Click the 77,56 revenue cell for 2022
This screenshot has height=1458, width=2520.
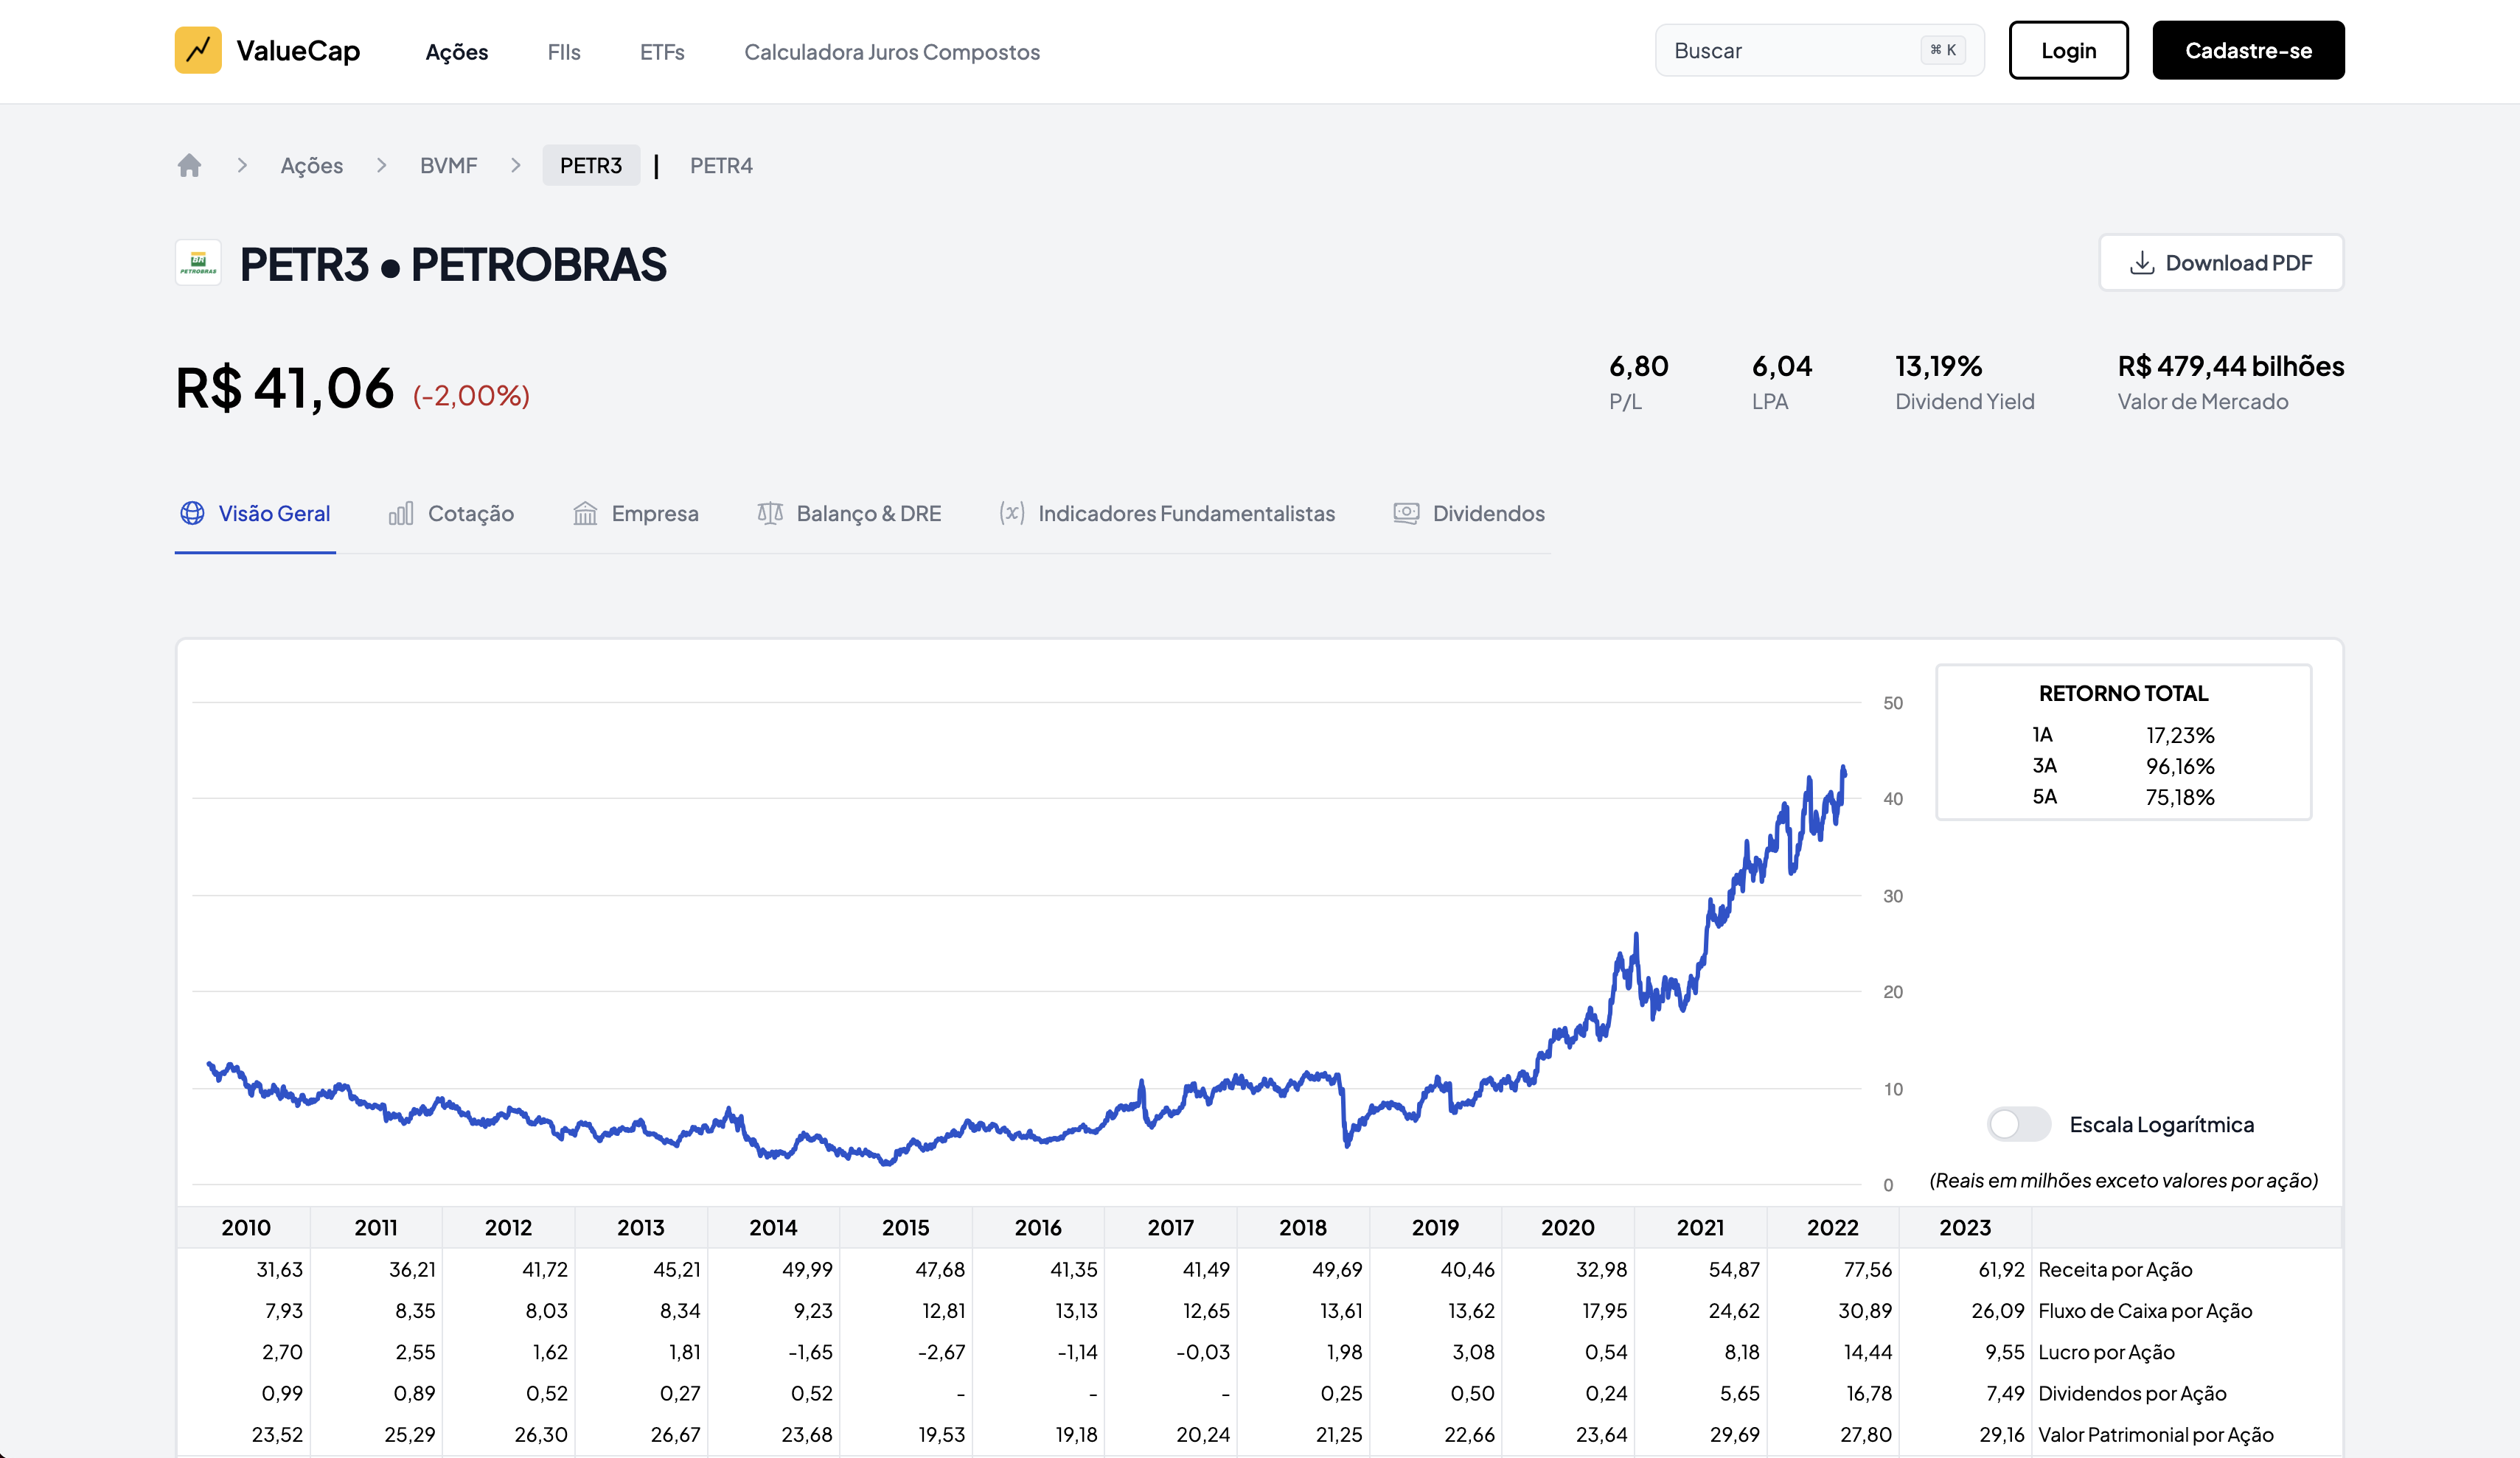[1868, 1269]
